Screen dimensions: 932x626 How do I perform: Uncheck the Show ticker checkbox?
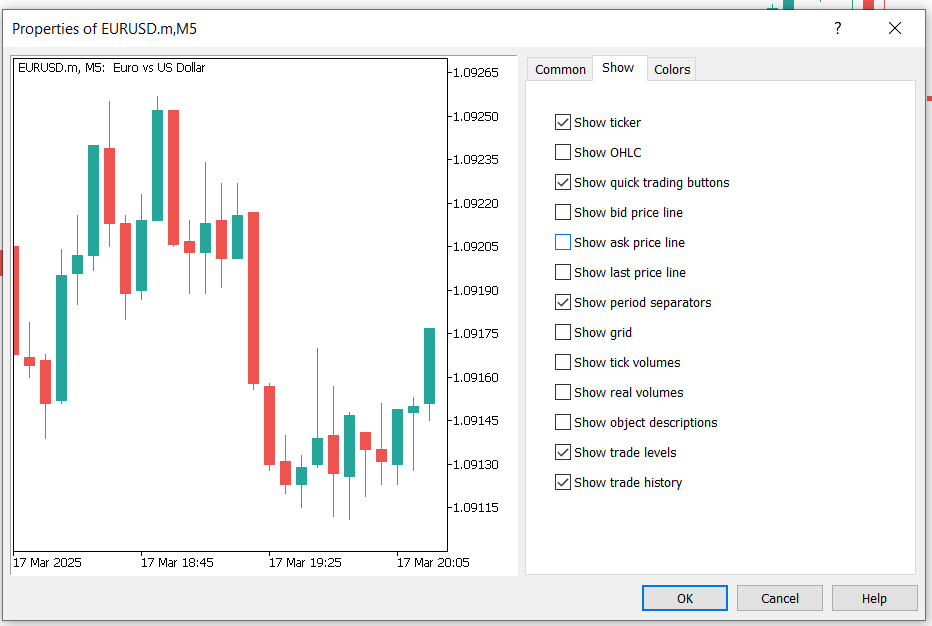563,123
